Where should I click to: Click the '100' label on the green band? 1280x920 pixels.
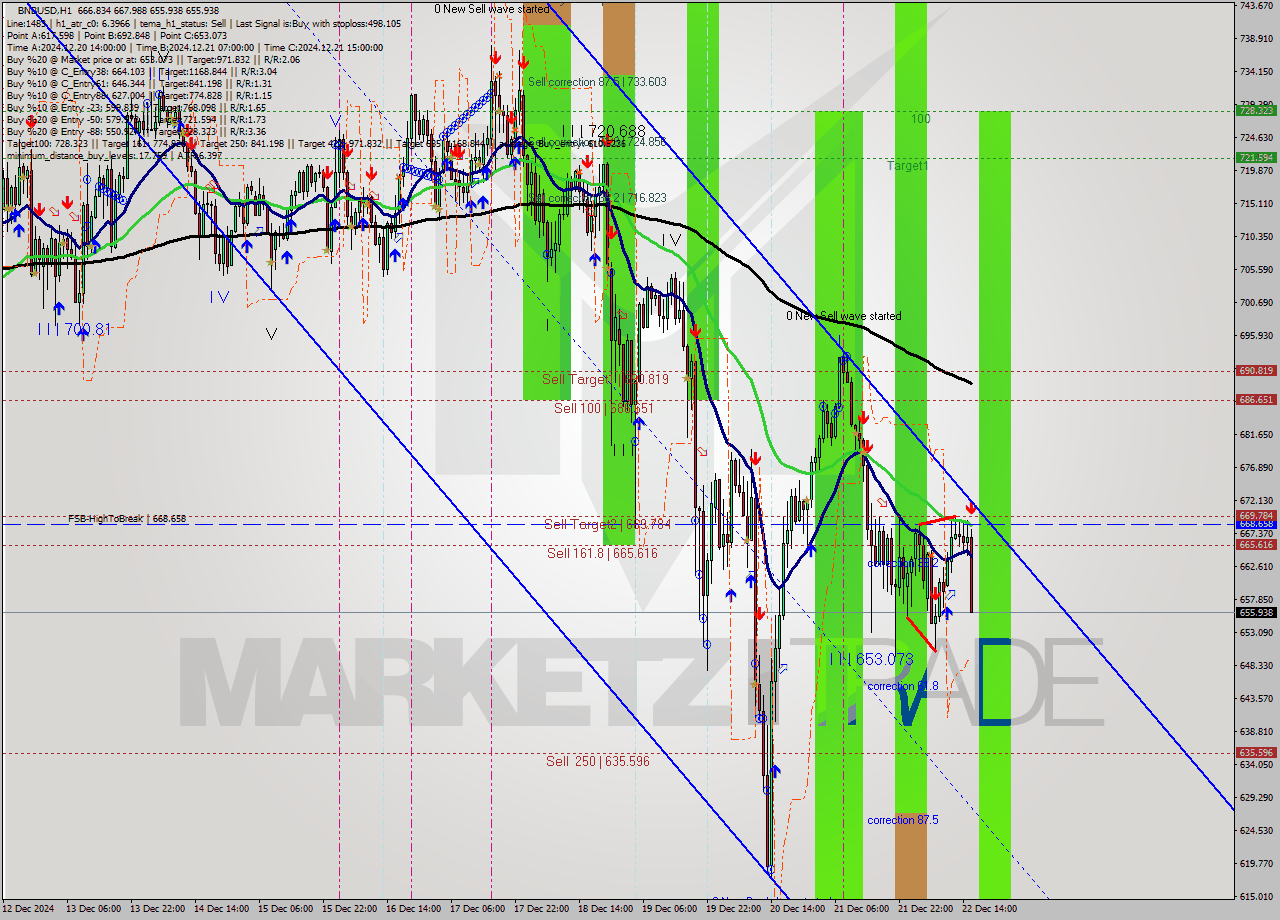920,119
